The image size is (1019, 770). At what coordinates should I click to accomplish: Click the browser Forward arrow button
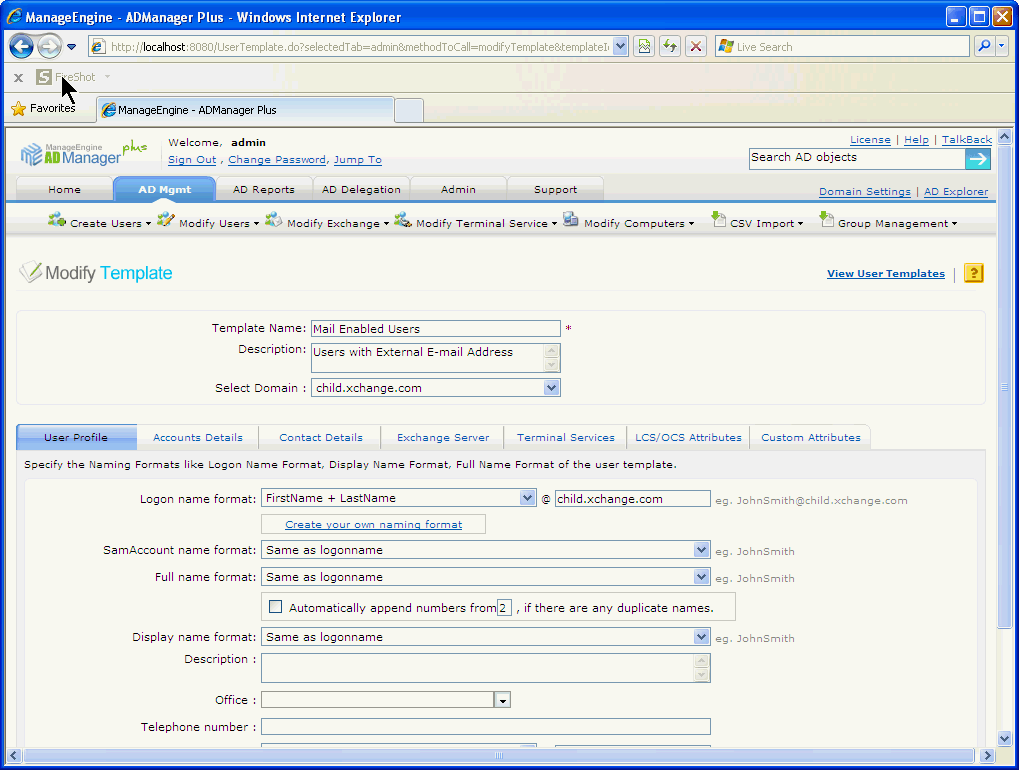point(49,46)
